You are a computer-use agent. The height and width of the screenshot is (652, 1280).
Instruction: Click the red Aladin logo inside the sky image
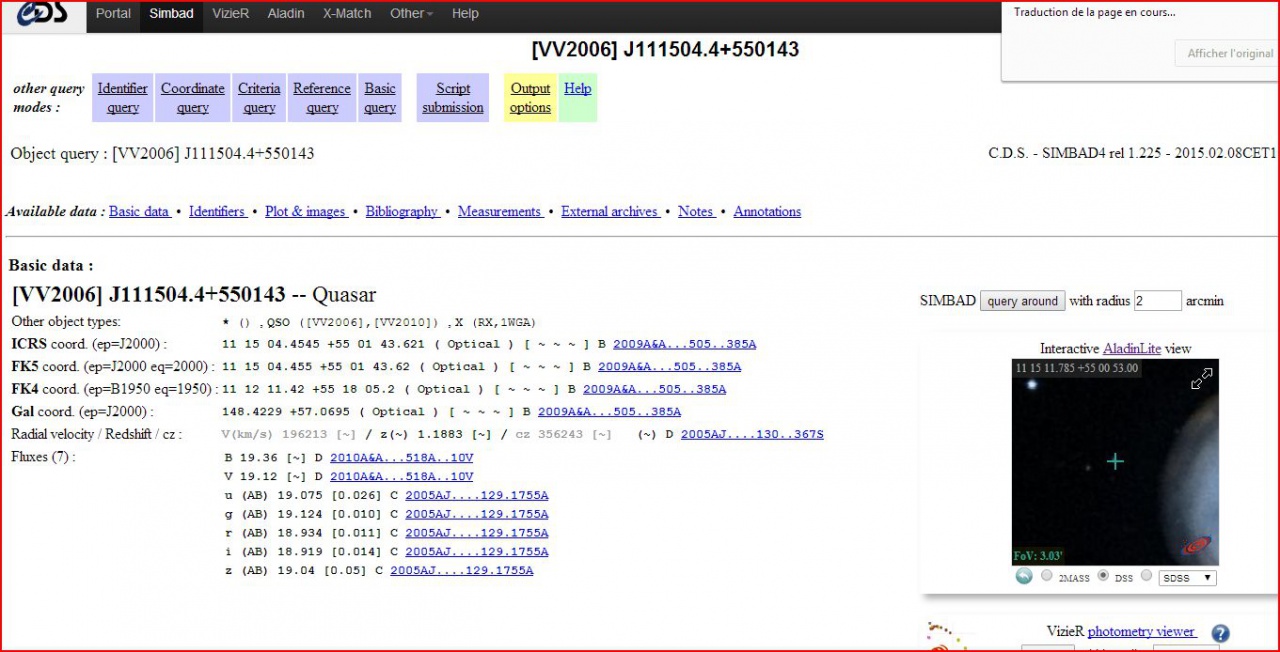coord(1196,544)
